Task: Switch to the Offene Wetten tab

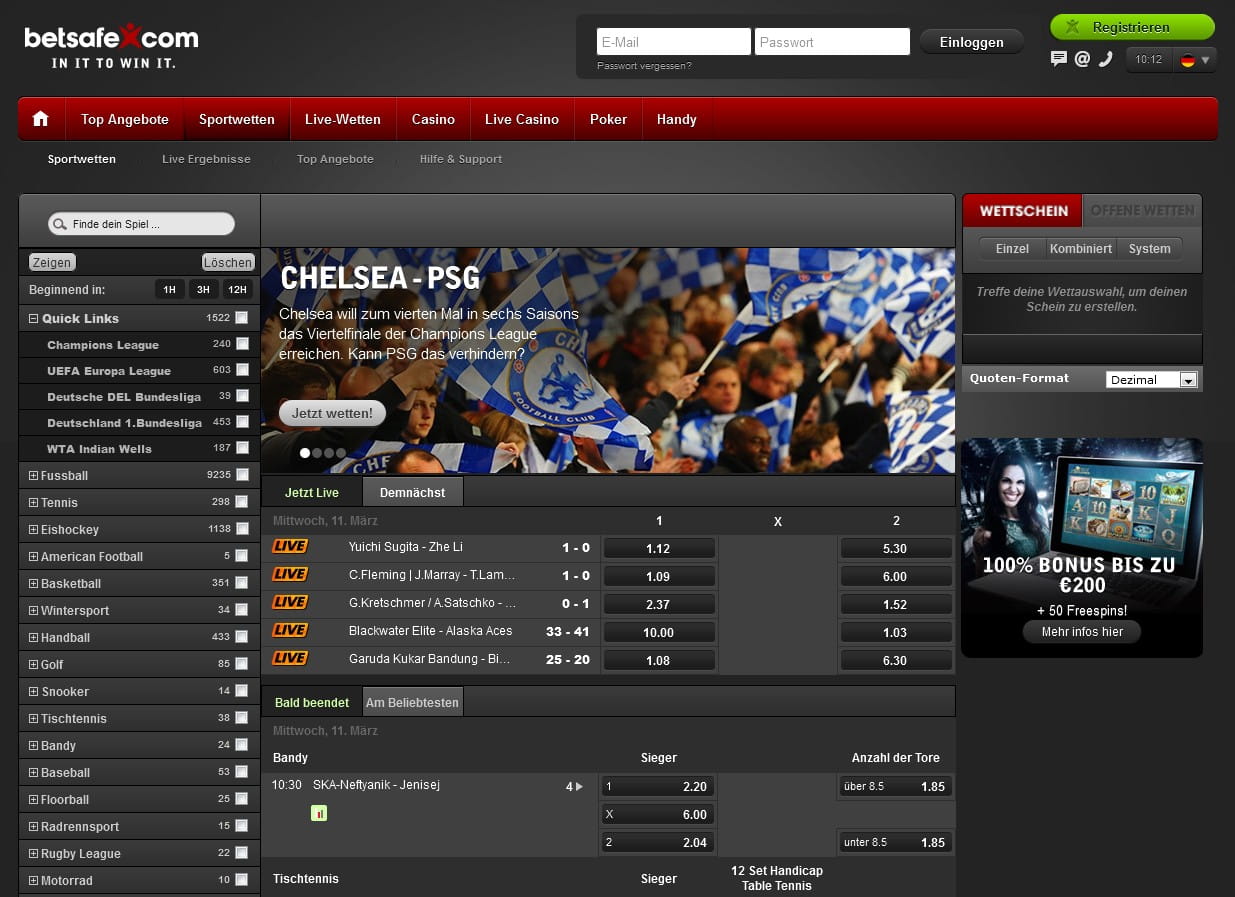Action: coord(1142,211)
